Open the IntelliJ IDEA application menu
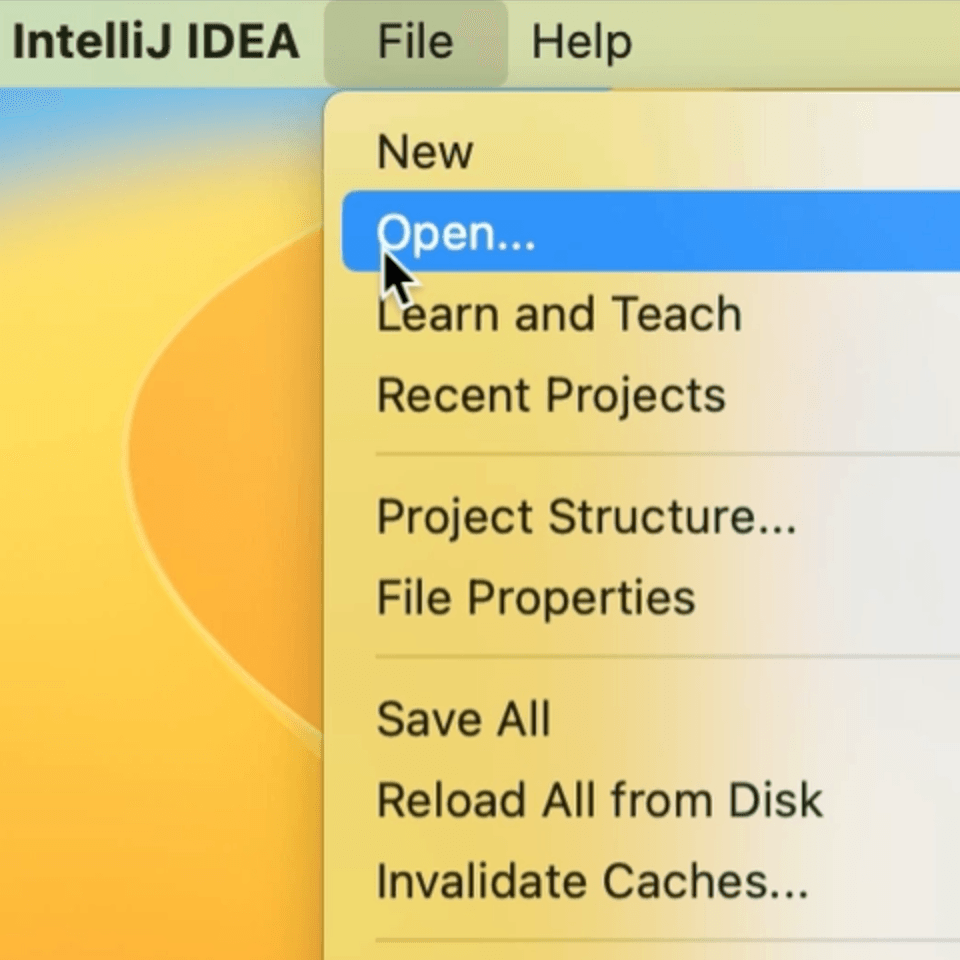960x960 pixels. pyautogui.click(x=155, y=42)
